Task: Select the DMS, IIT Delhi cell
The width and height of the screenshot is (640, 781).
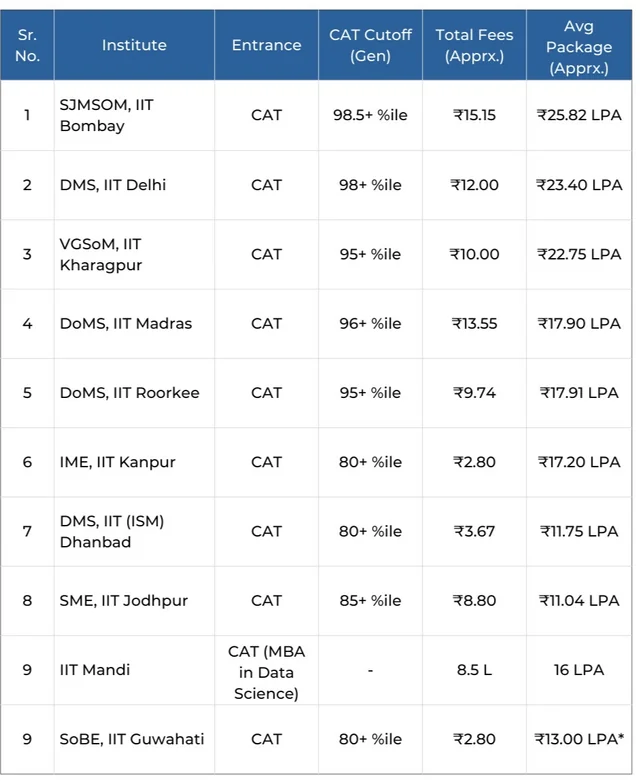Action: (113, 185)
